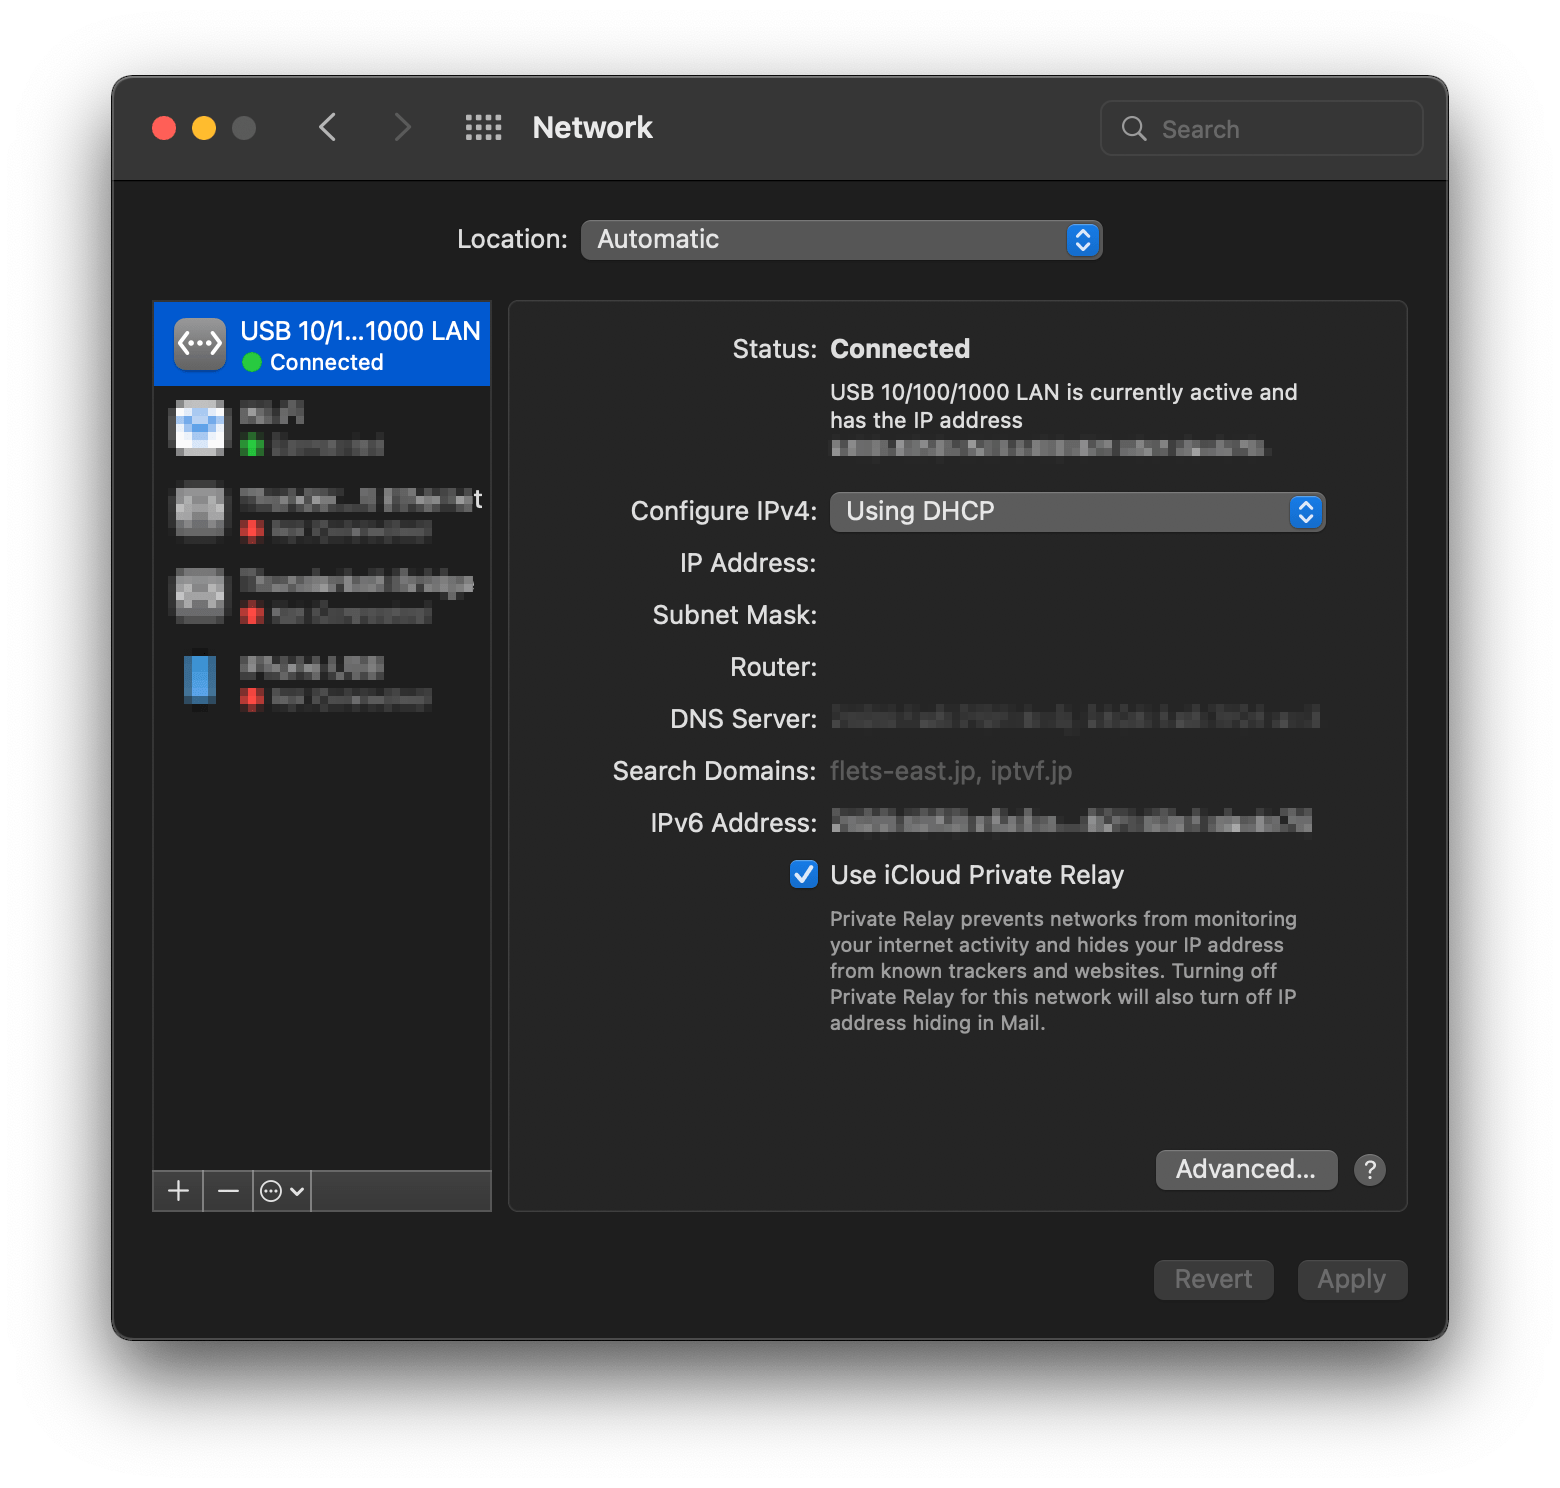This screenshot has width=1560, height=1488.
Task: Uncheck Use iCloud Private Relay
Action: click(804, 875)
